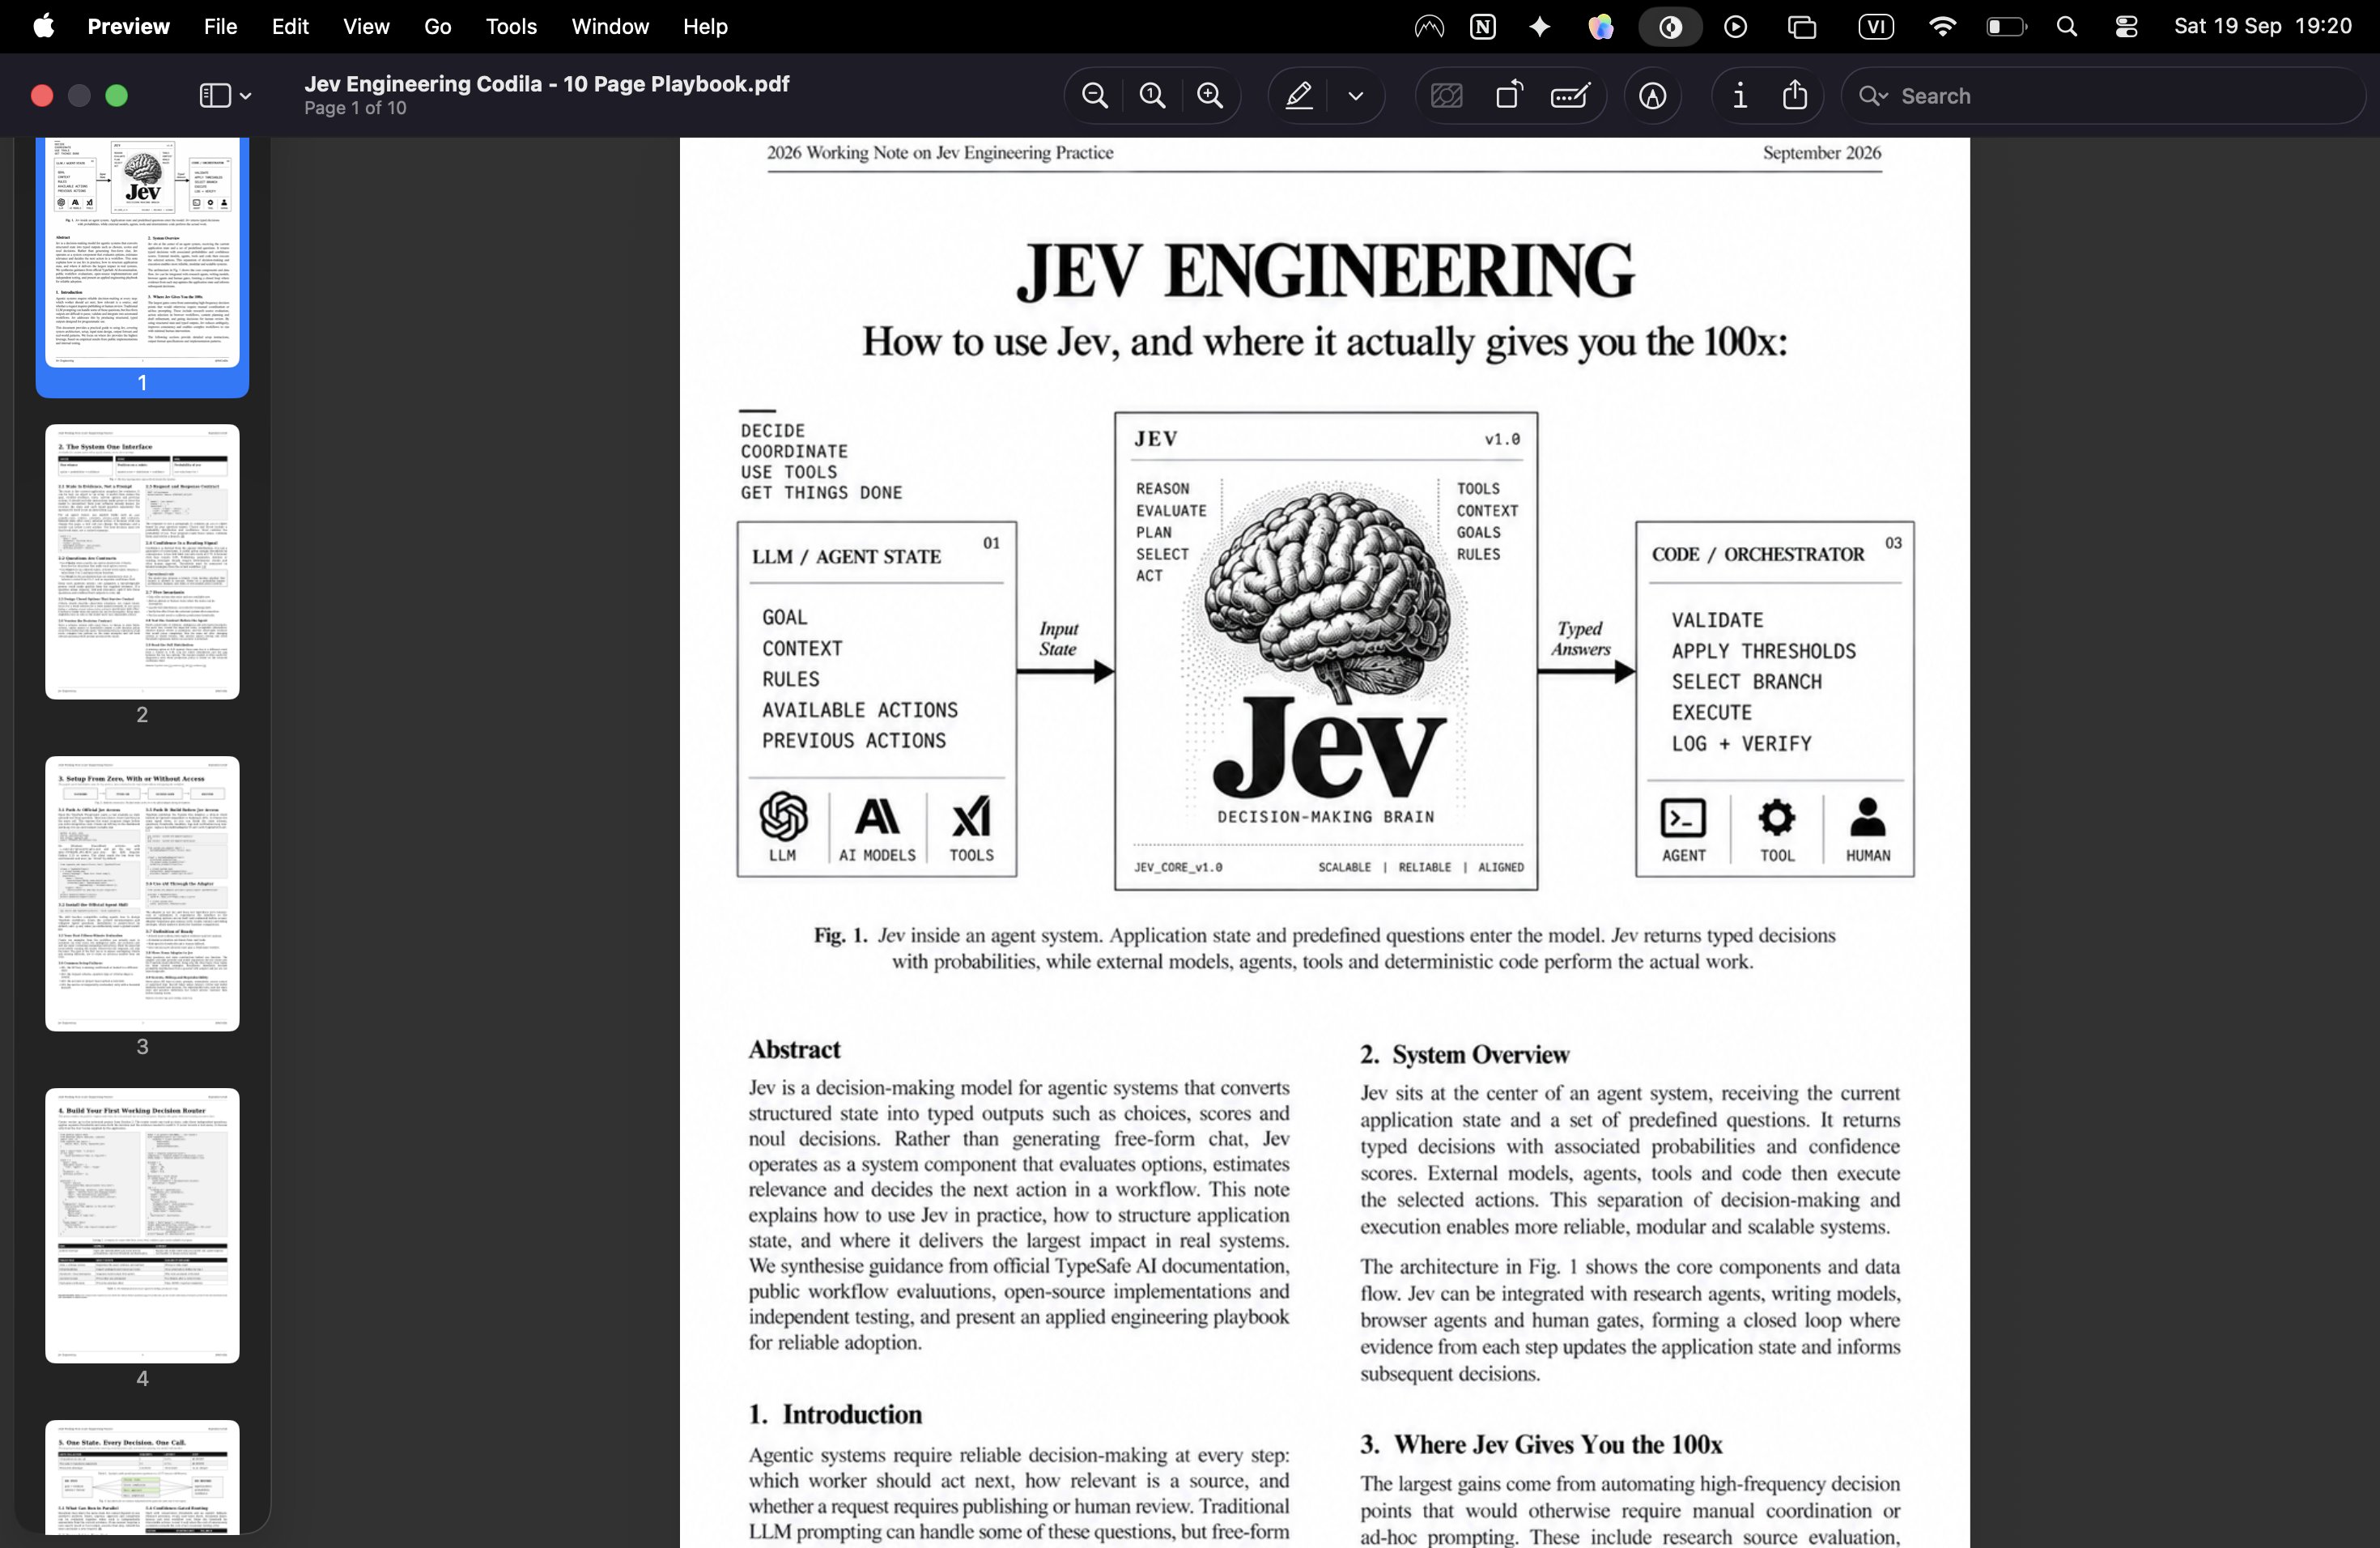
Task: Open the Edit menu
Action: 290,27
